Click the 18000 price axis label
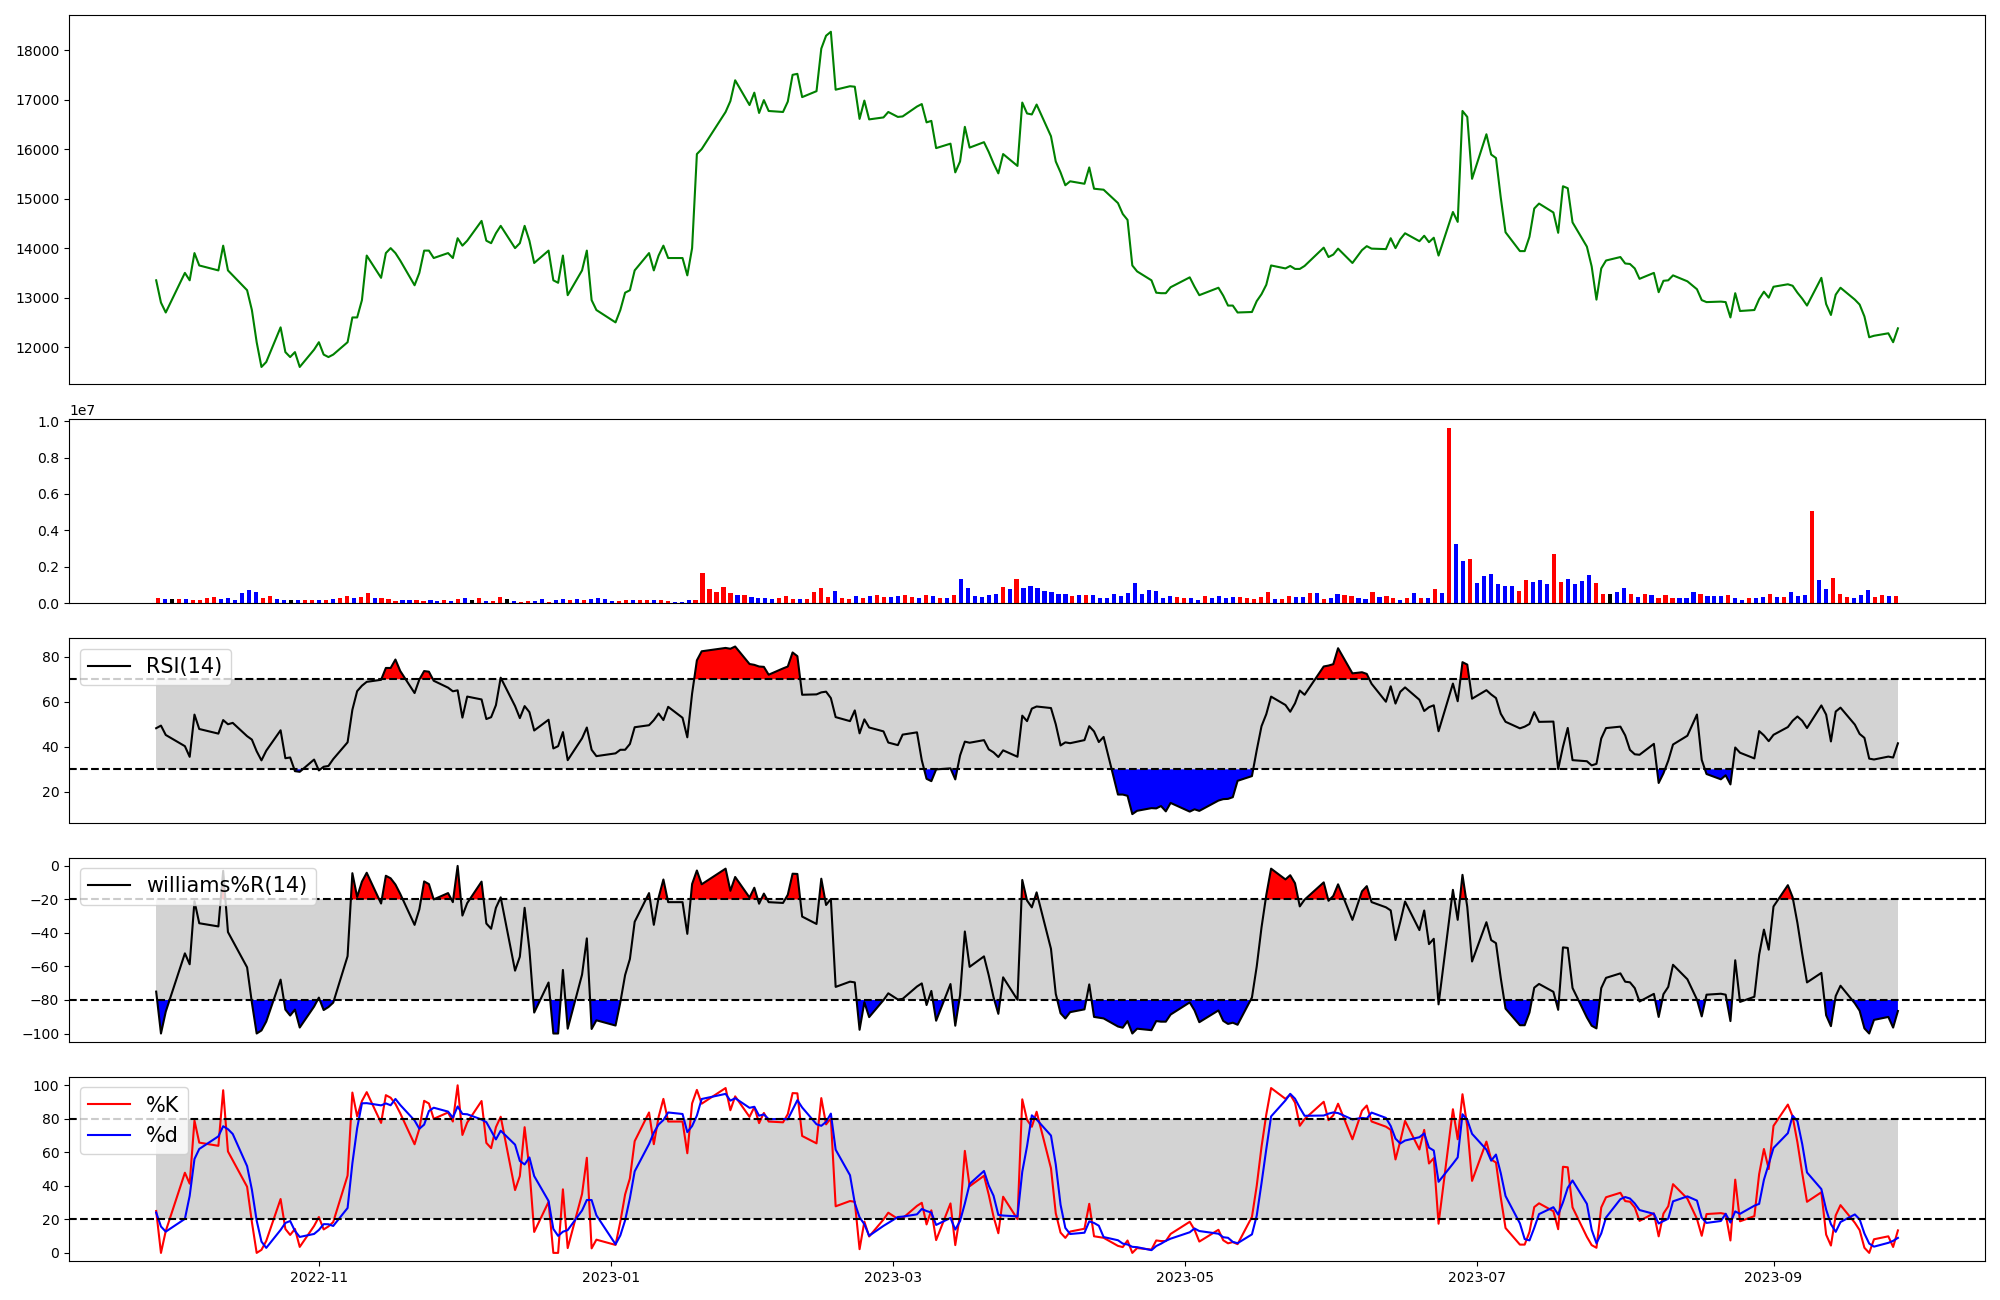This screenshot has width=2000, height=1300. click(x=38, y=51)
